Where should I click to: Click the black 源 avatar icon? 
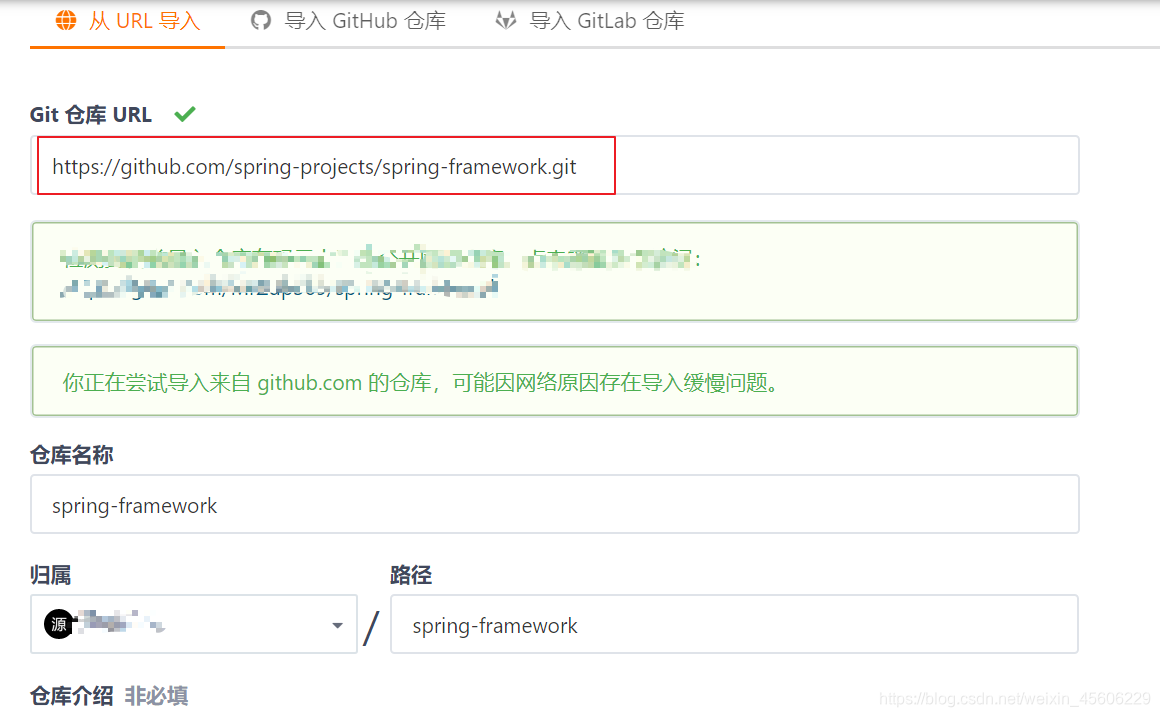tap(59, 625)
